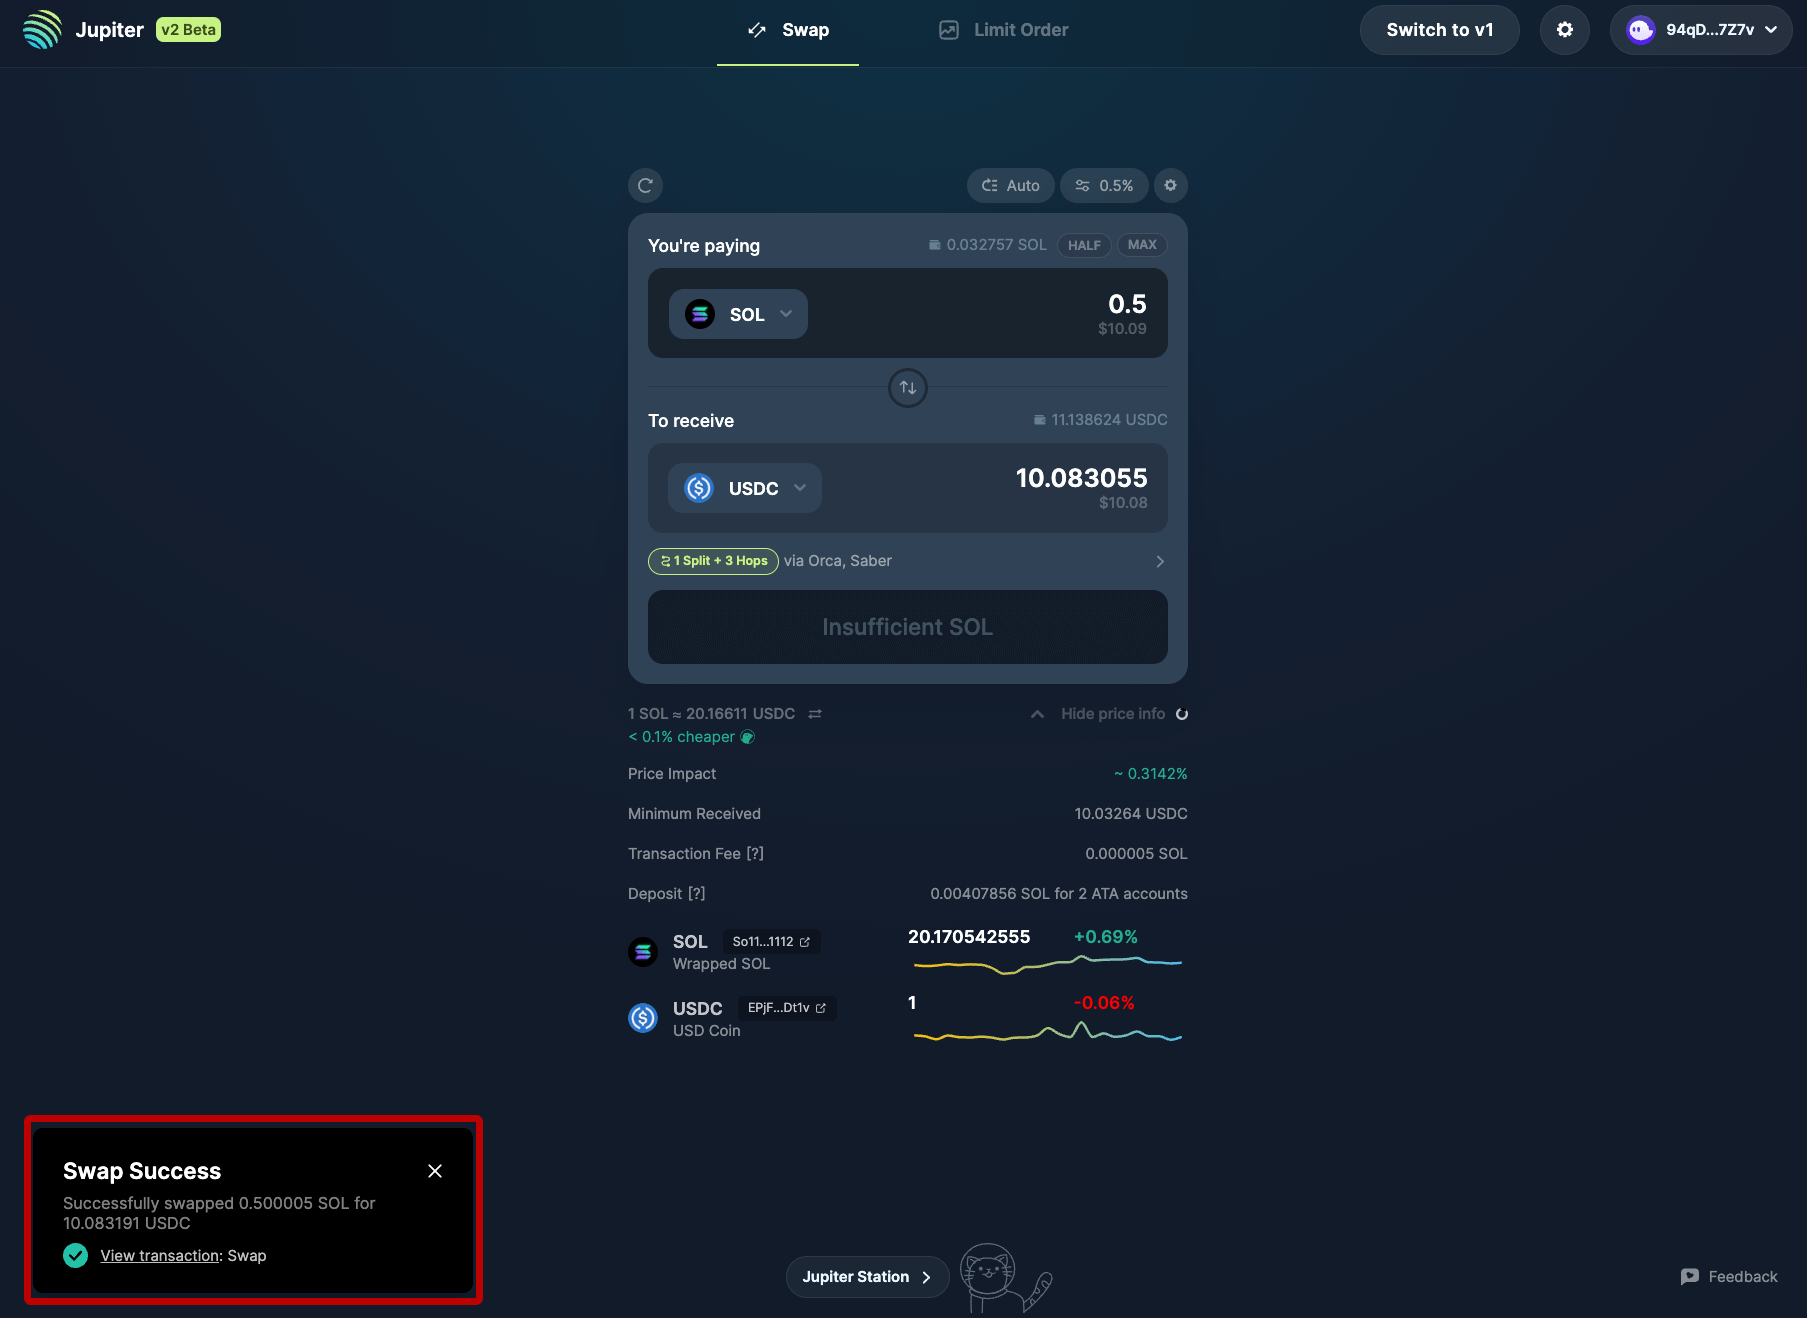Click the success checkmark icon
The width and height of the screenshot is (1807, 1318).
tap(76, 1255)
